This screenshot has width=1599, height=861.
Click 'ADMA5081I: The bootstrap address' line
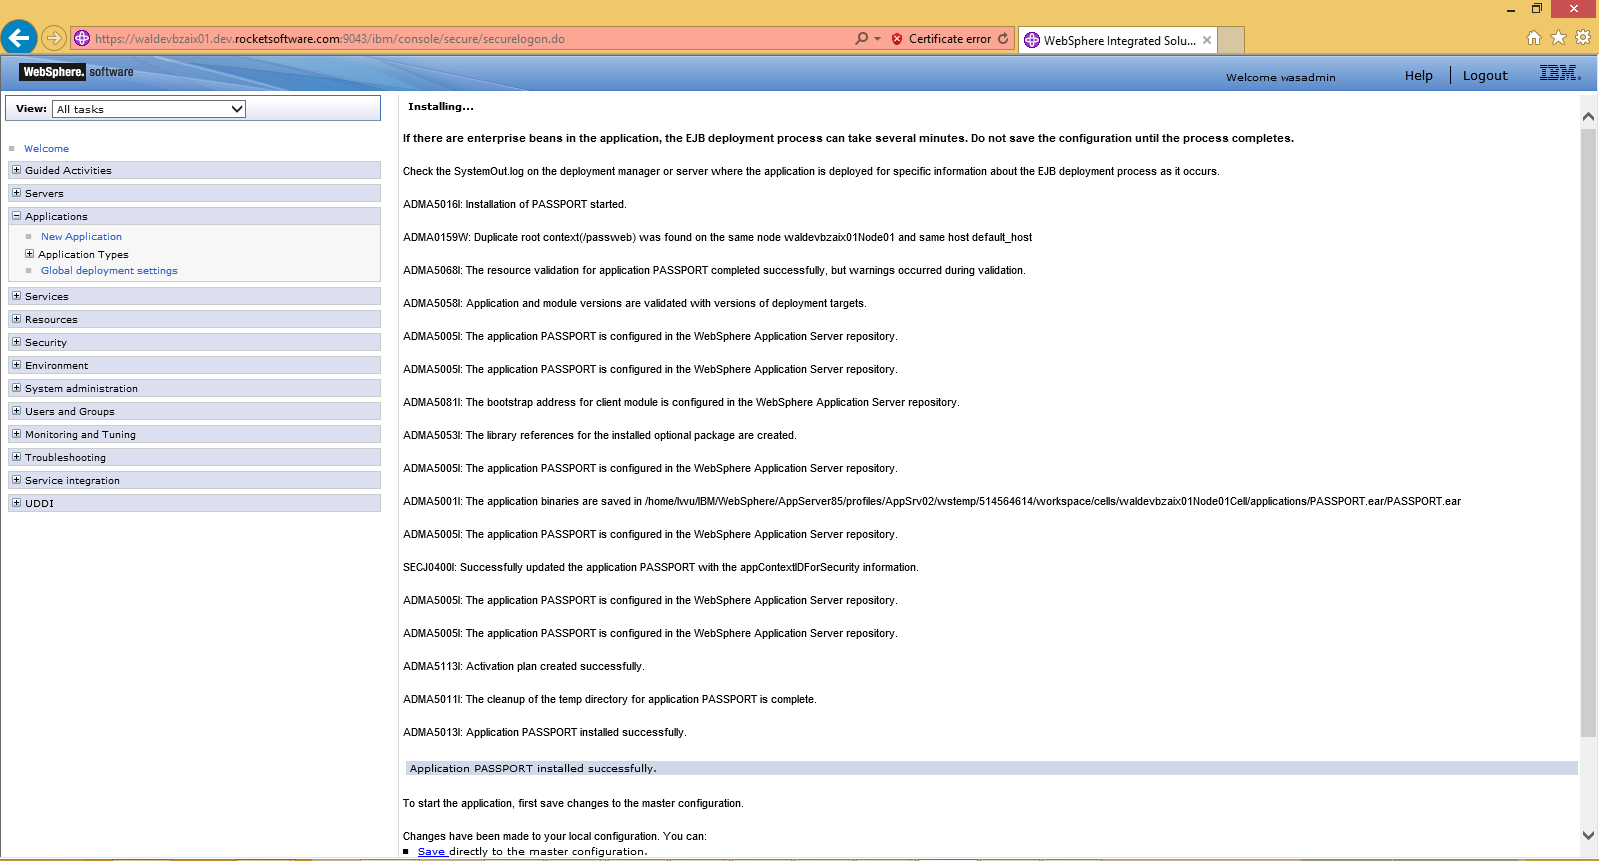pos(681,402)
